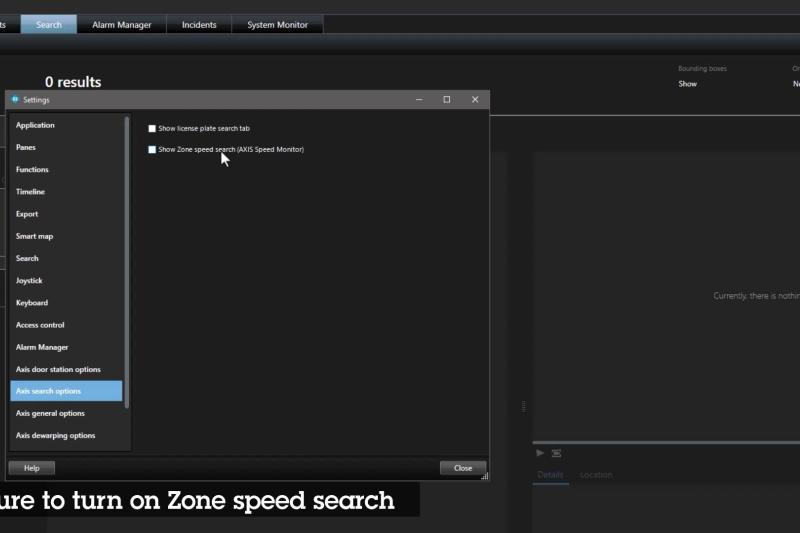Click the Settings category list scrollbar
The image size is (800, 533).
127,263
